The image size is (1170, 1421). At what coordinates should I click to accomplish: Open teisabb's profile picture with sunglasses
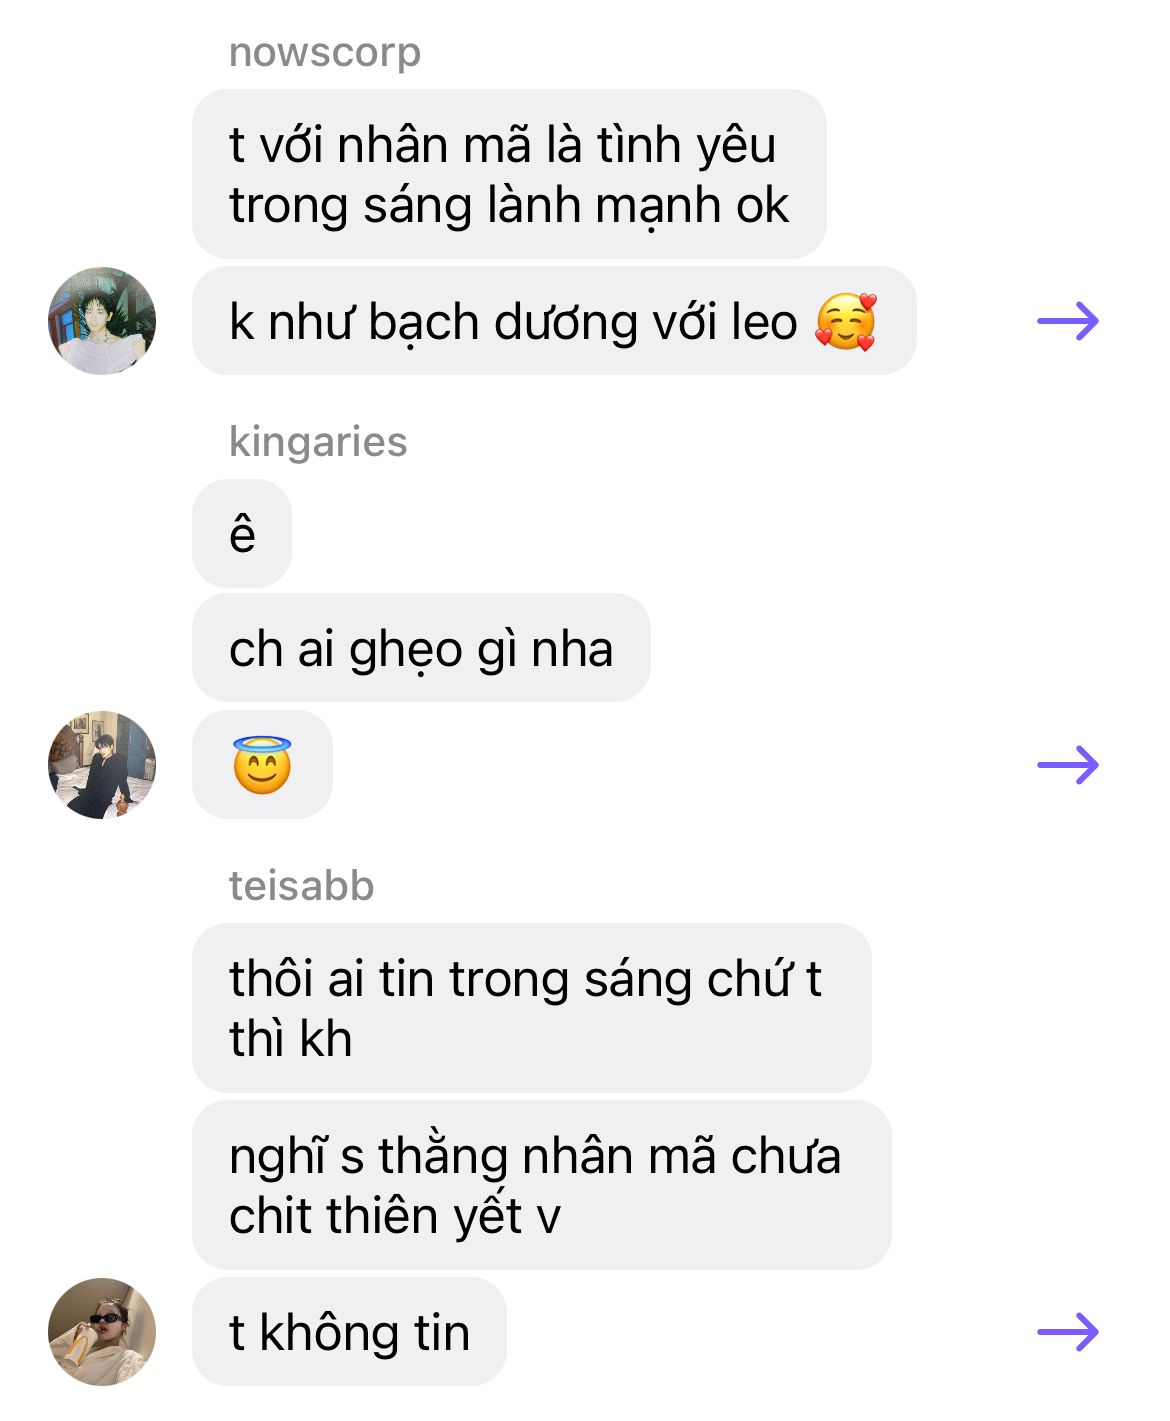(x=102, y=1332)
